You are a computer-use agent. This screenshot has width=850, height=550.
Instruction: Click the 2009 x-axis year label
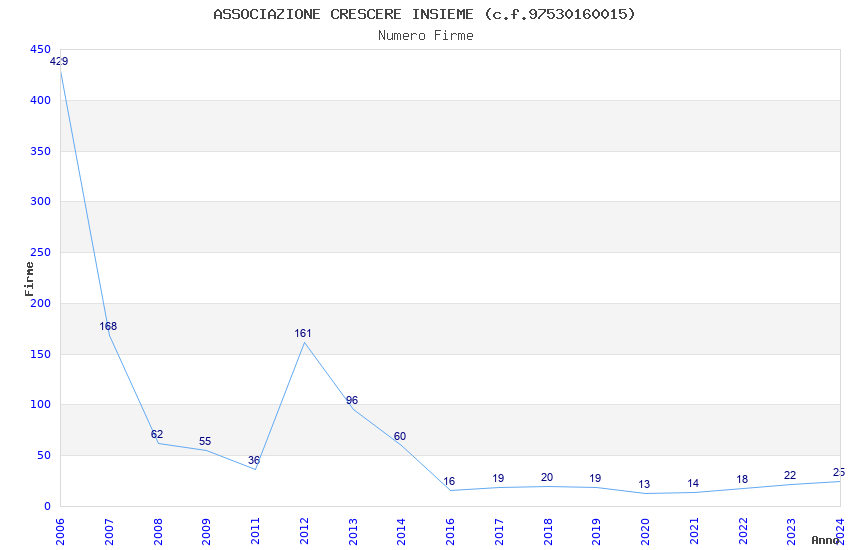tap(207, 531)
